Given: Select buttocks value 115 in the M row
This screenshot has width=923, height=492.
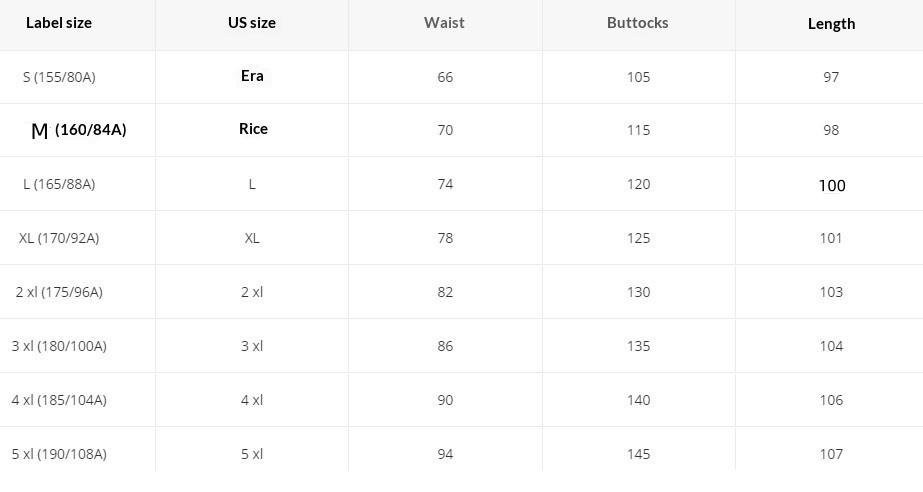Looking at the screenshot, I should pos(638,130).
